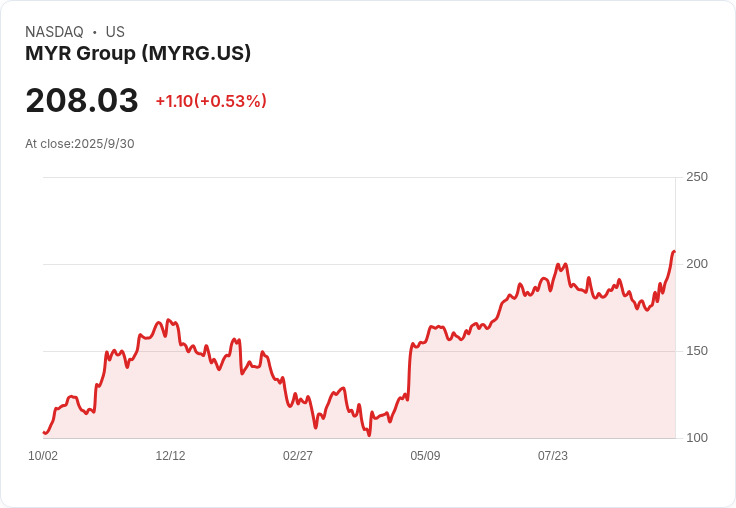Click the final endpoint of the price line
Viewport: 736px width, 508px height.
pyautogui.click(x=674, y=251)
